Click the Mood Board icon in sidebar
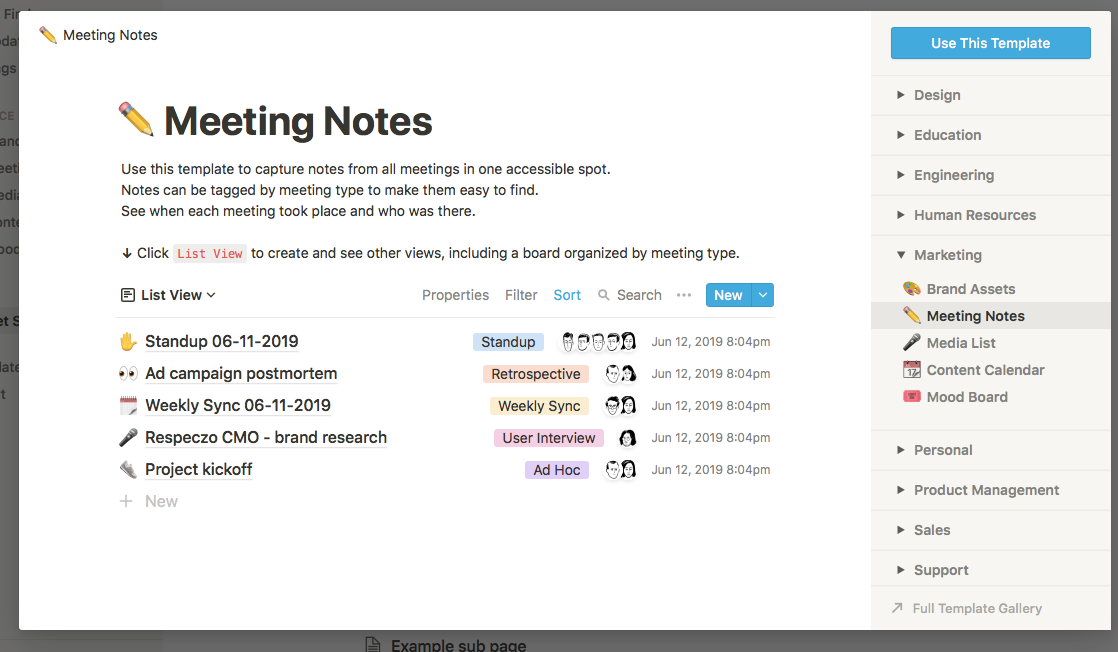 [911, 397]
